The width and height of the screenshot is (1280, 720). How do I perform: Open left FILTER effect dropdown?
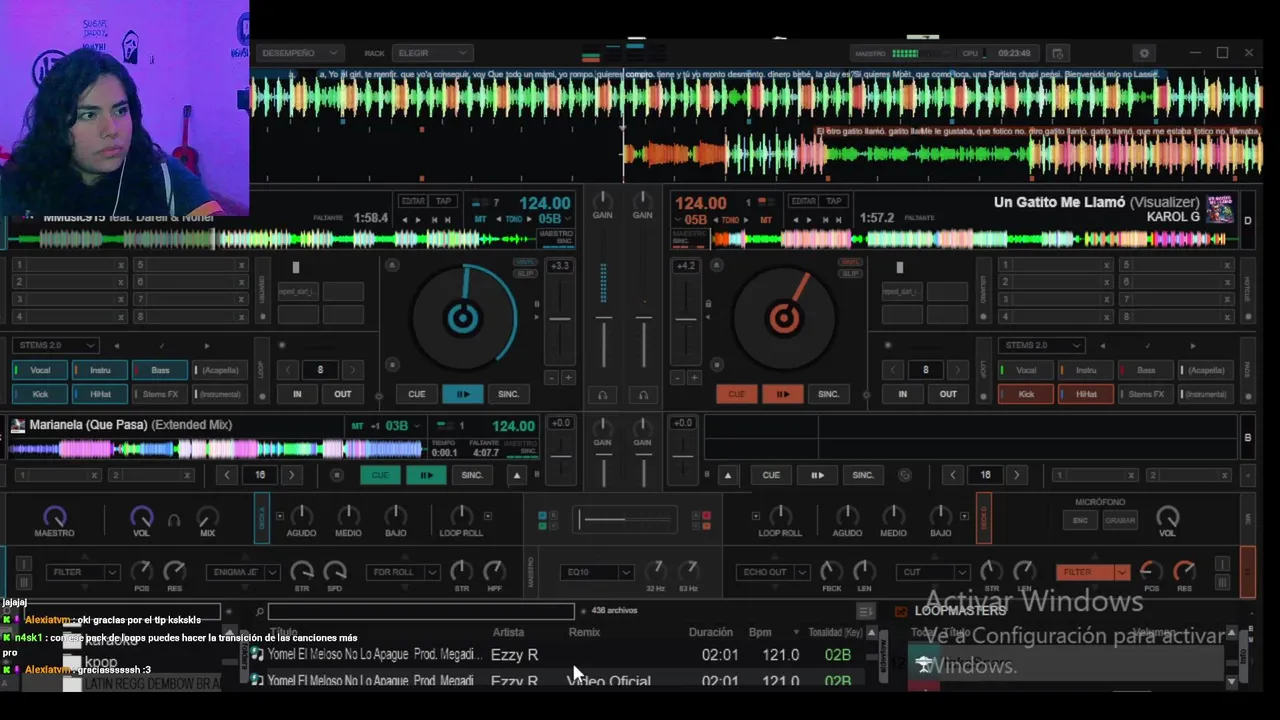click(x=83, y=572)
